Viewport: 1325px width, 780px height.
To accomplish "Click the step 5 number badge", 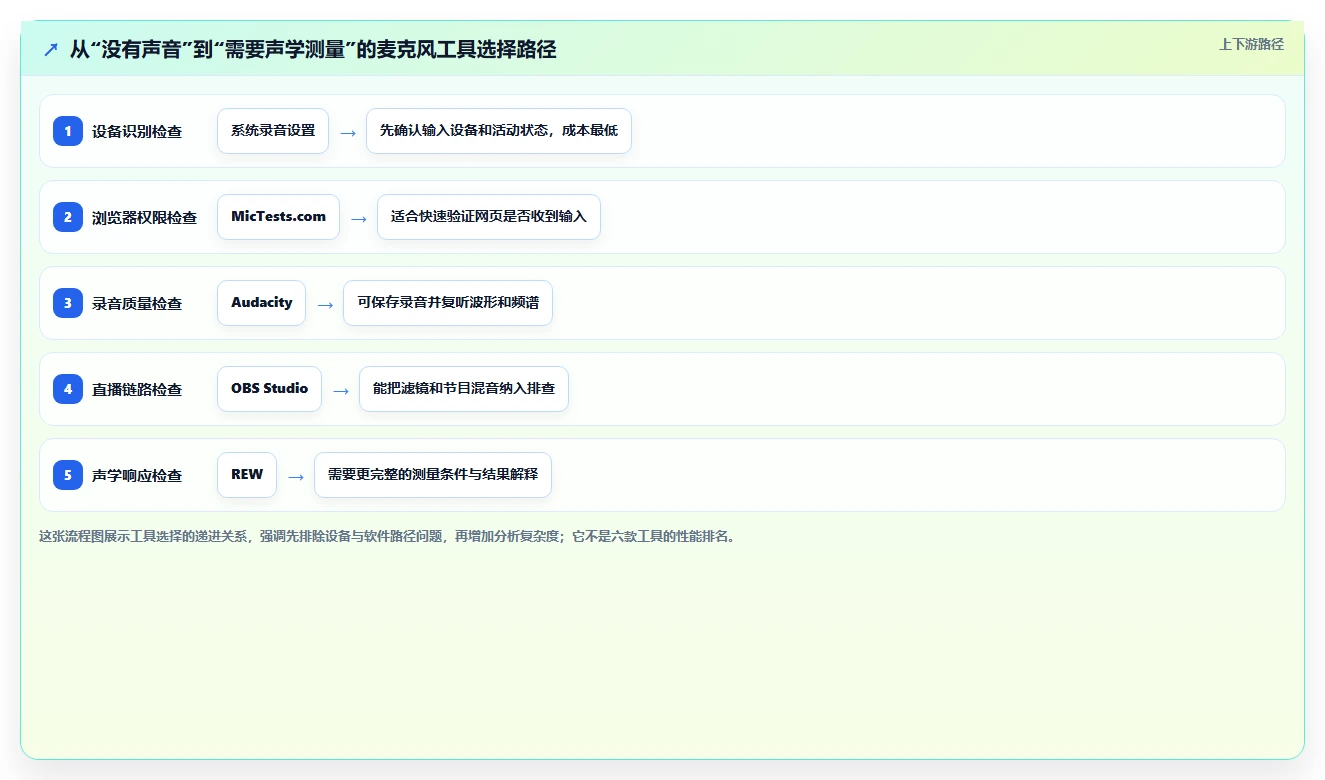I will (x=68, y=475).
